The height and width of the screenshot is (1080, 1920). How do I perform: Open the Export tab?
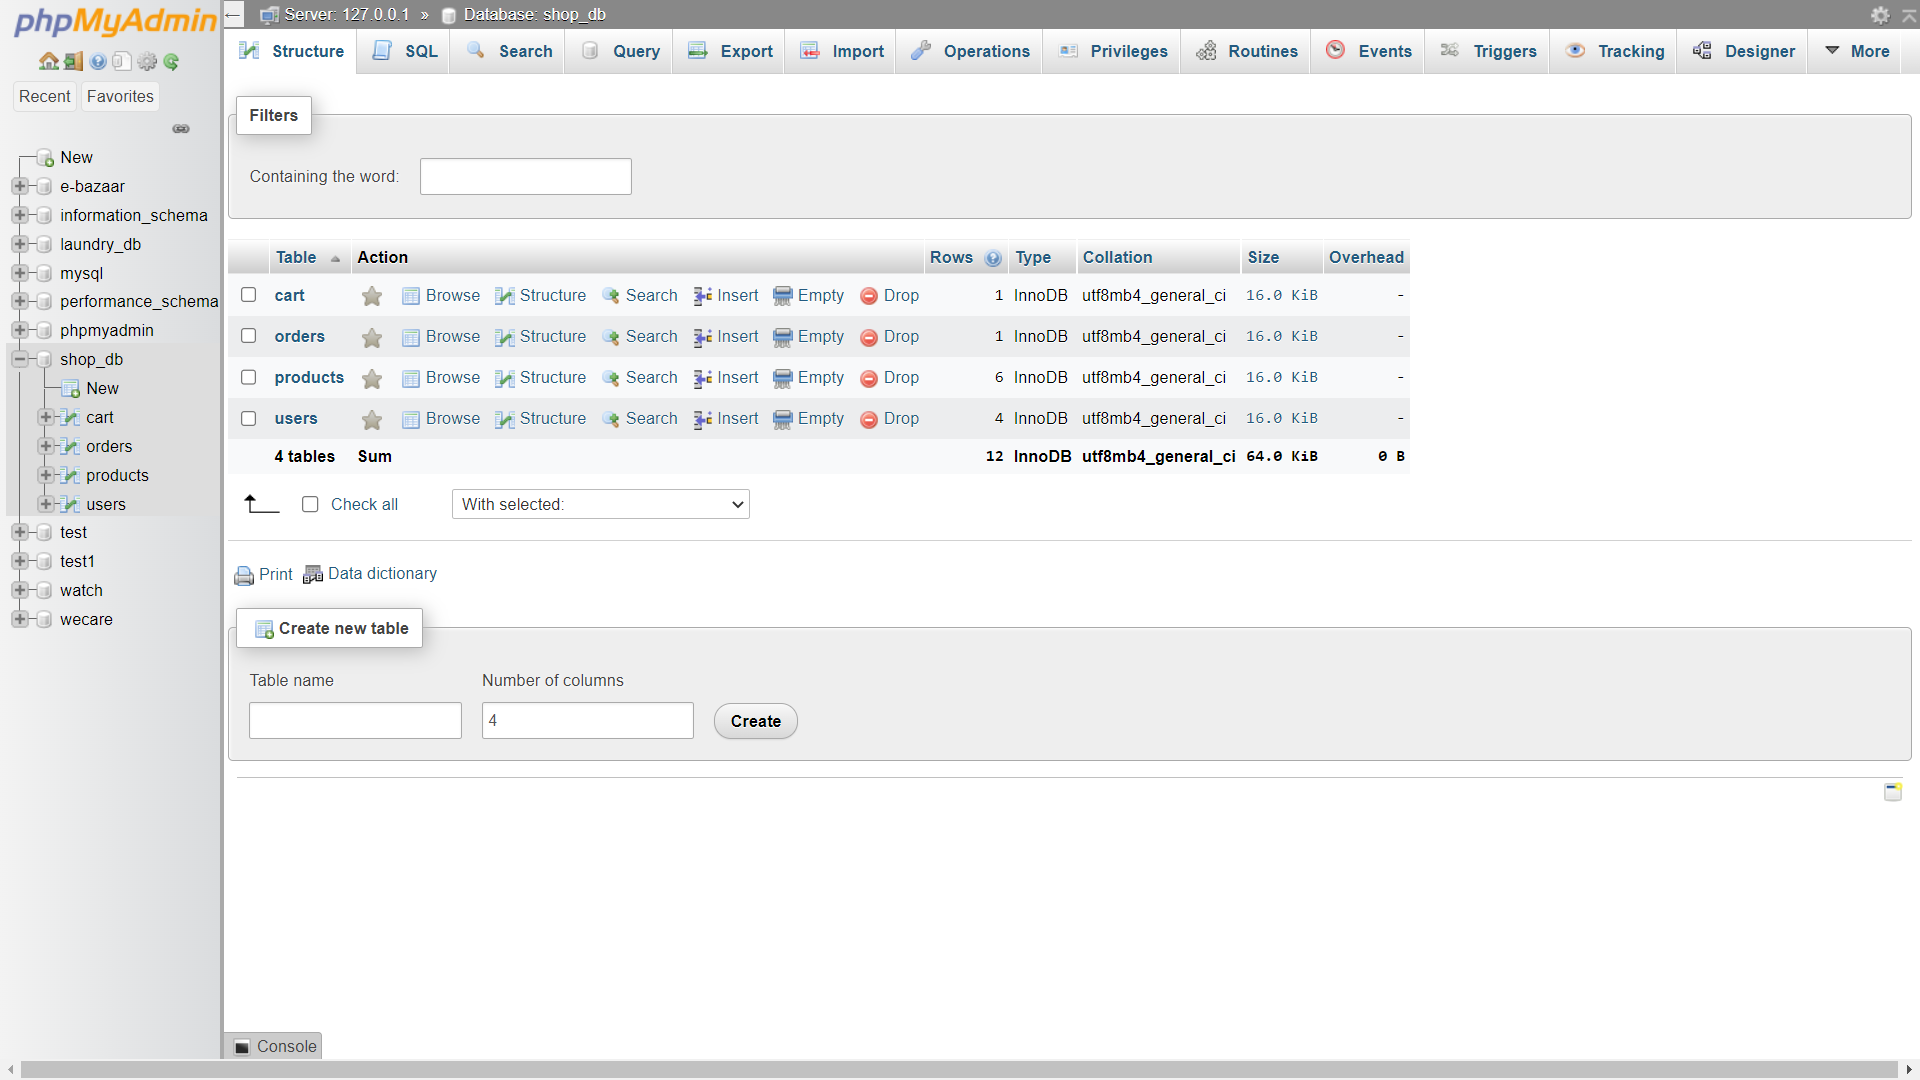(x=730, y=51)
